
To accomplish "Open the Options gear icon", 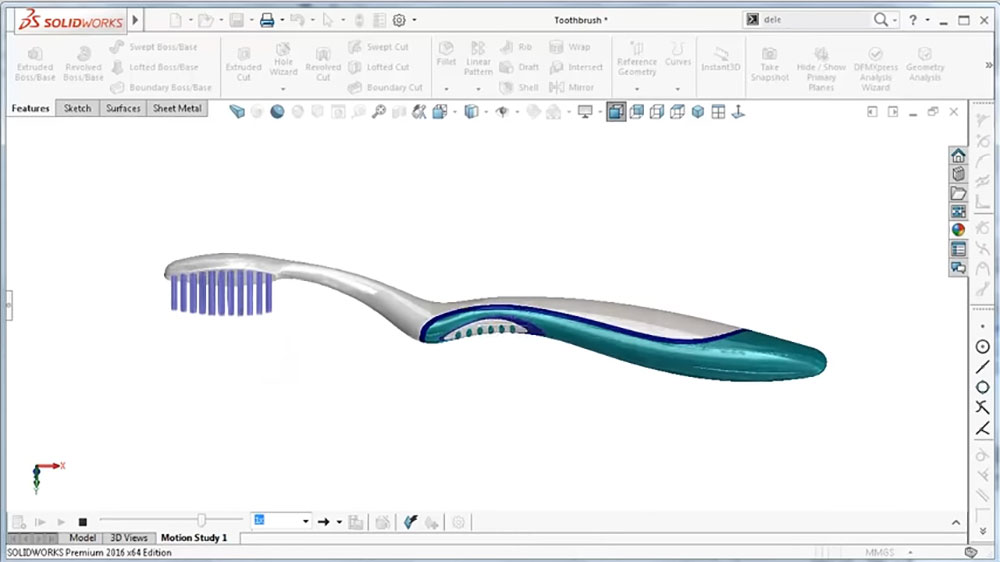I will pos(399,20).
